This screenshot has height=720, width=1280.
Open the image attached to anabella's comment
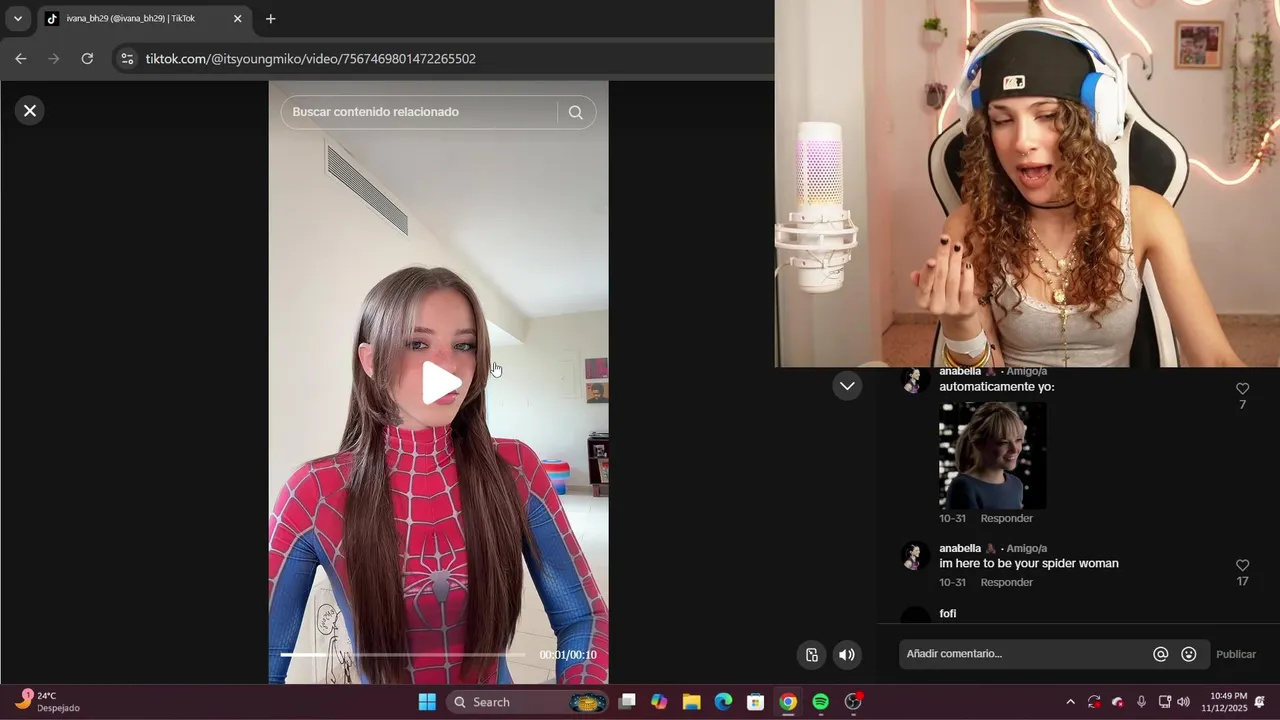(x=992, y=456)
